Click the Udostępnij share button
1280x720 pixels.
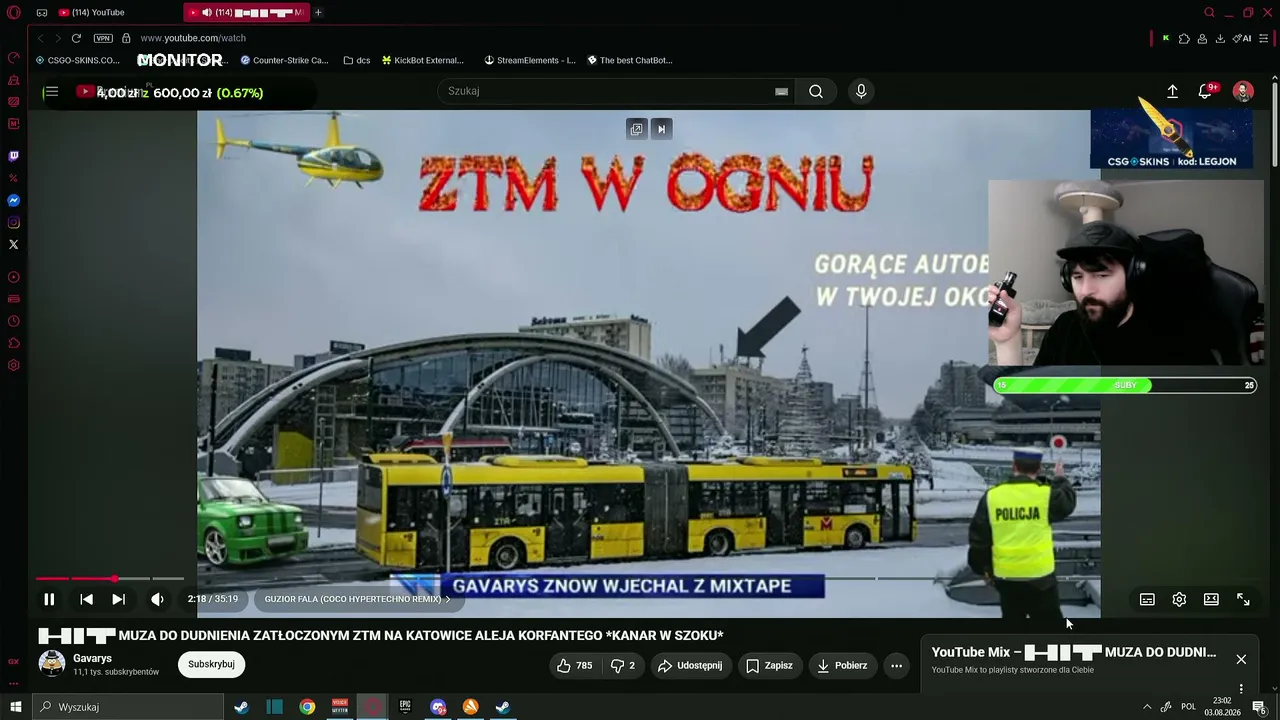pyautogui.click(x=690, y=665)
